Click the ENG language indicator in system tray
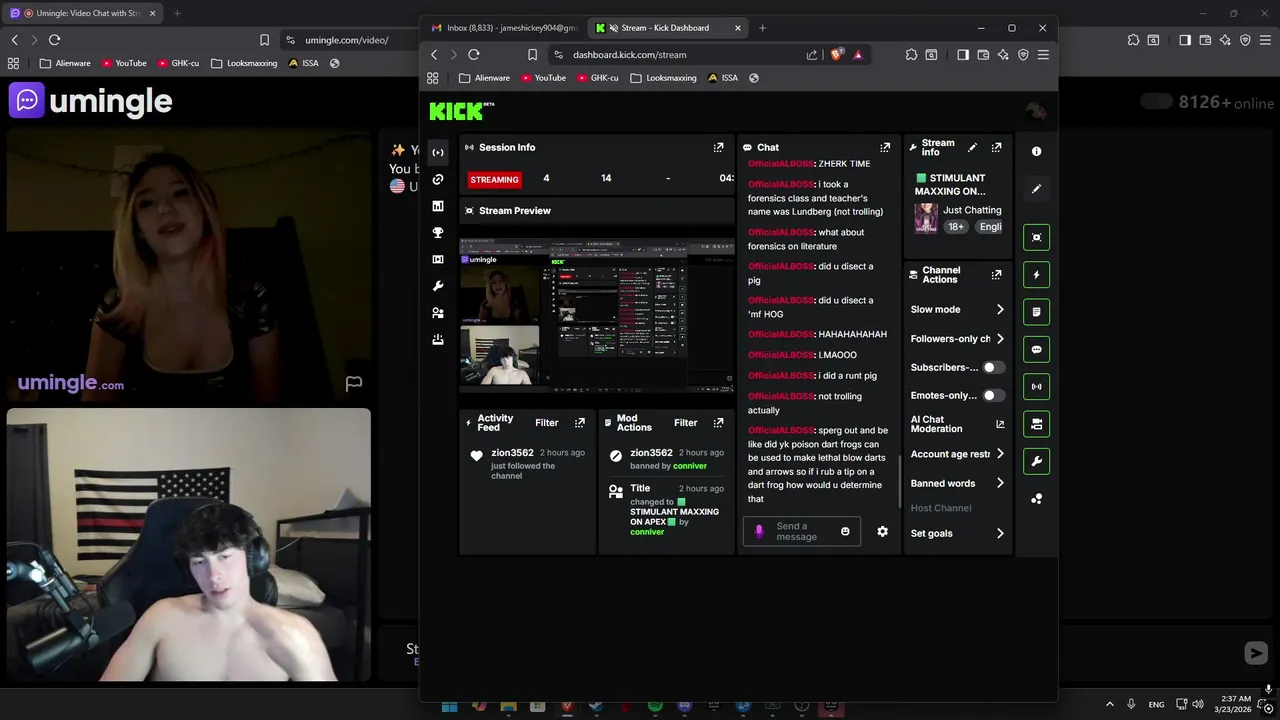 coord(1156,705)
